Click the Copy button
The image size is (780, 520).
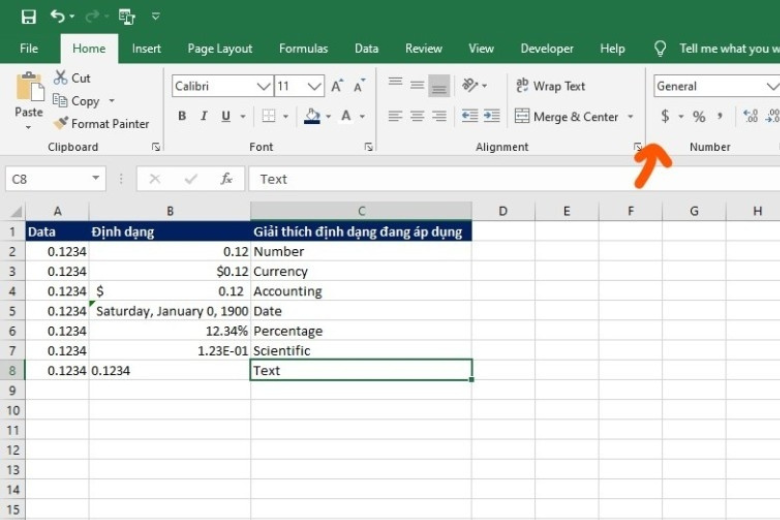point(76,101)
